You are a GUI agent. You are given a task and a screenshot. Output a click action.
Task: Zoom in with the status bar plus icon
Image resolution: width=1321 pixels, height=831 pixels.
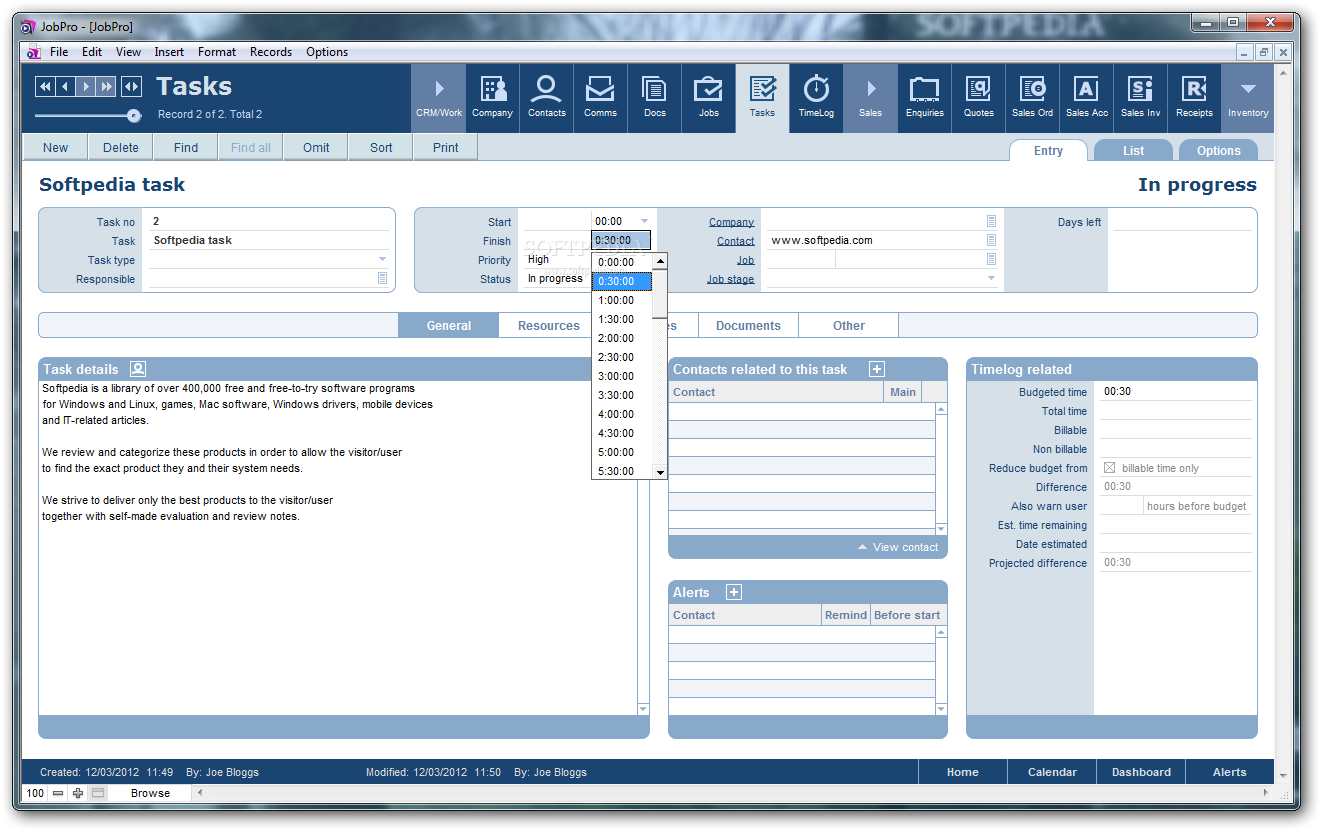(x=78, y=793)
